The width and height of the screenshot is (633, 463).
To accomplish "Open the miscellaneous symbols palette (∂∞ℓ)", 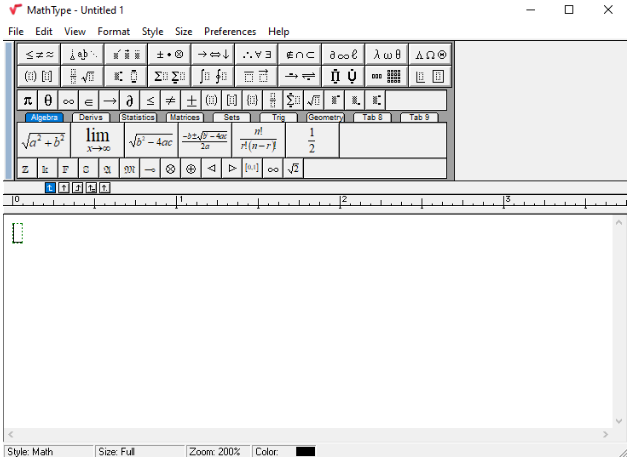I will (343, 54).
